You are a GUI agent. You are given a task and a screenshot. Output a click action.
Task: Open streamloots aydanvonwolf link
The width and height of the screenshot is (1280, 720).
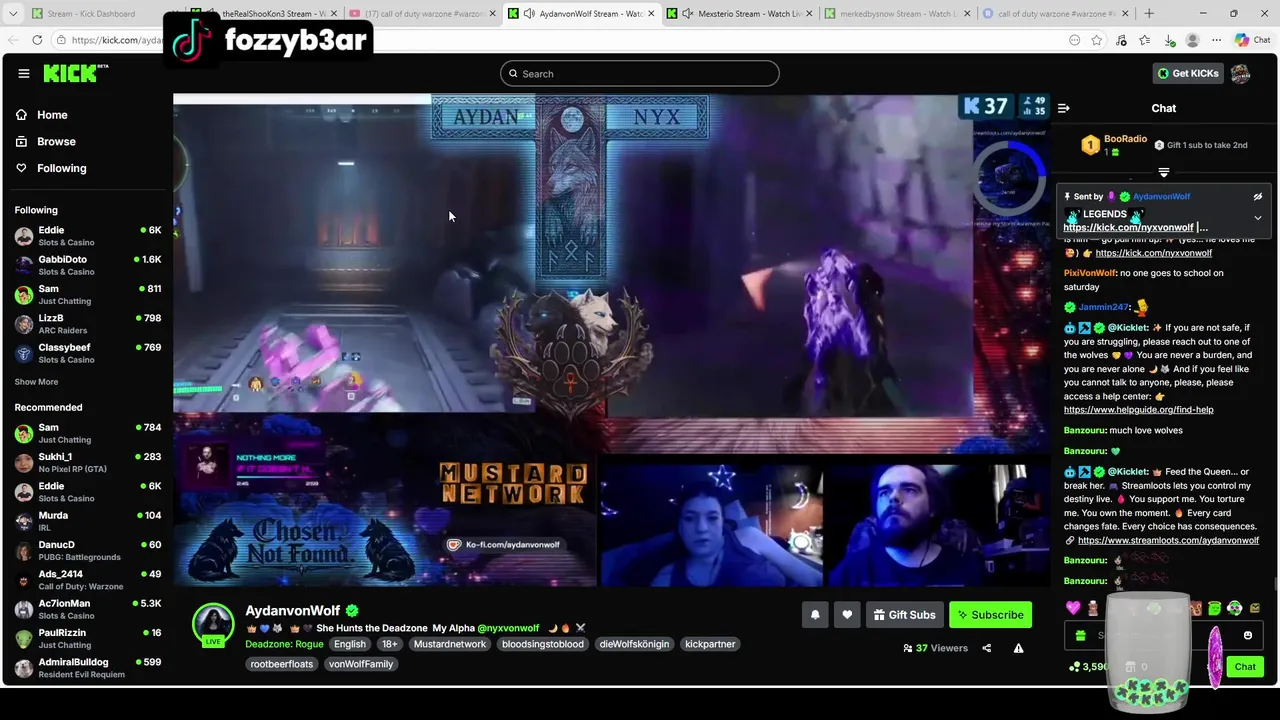pos(1168,541)
